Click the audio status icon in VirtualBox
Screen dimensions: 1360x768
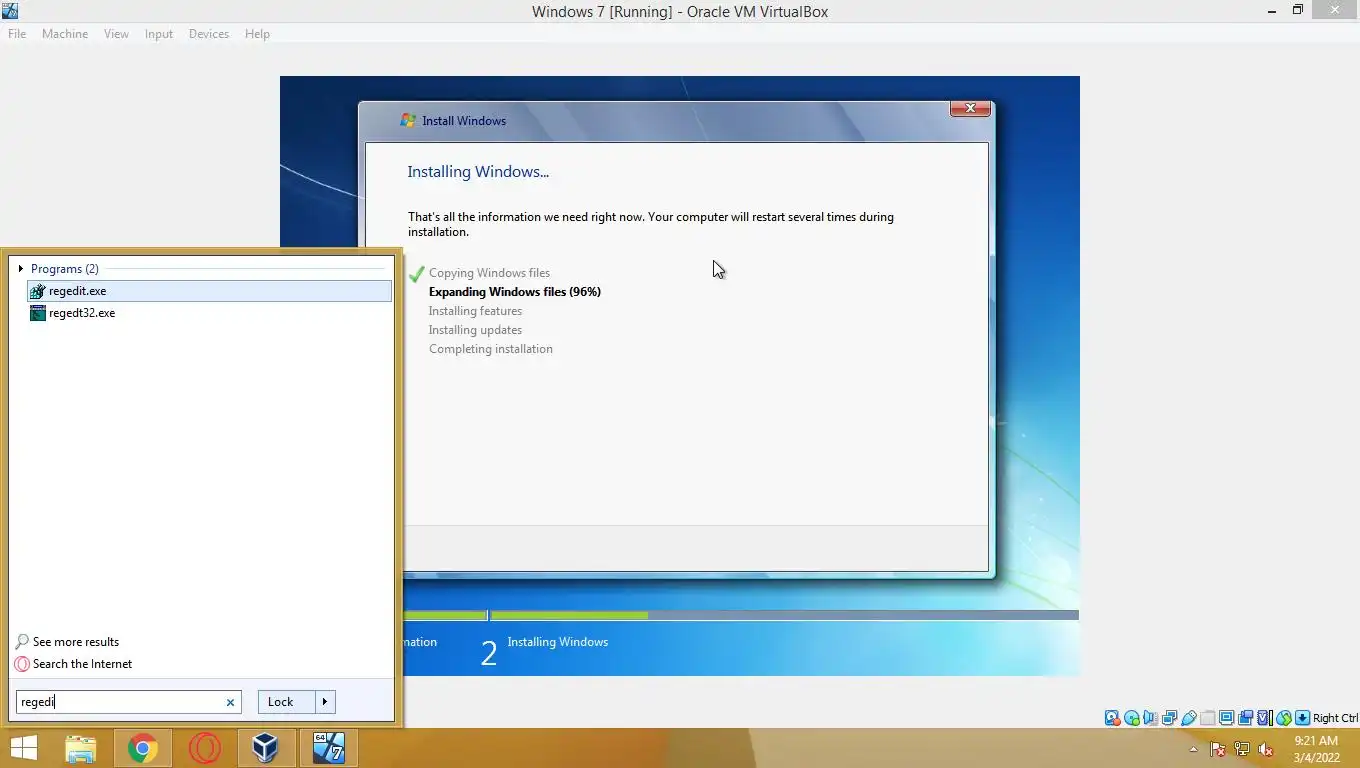[1150, 718]
